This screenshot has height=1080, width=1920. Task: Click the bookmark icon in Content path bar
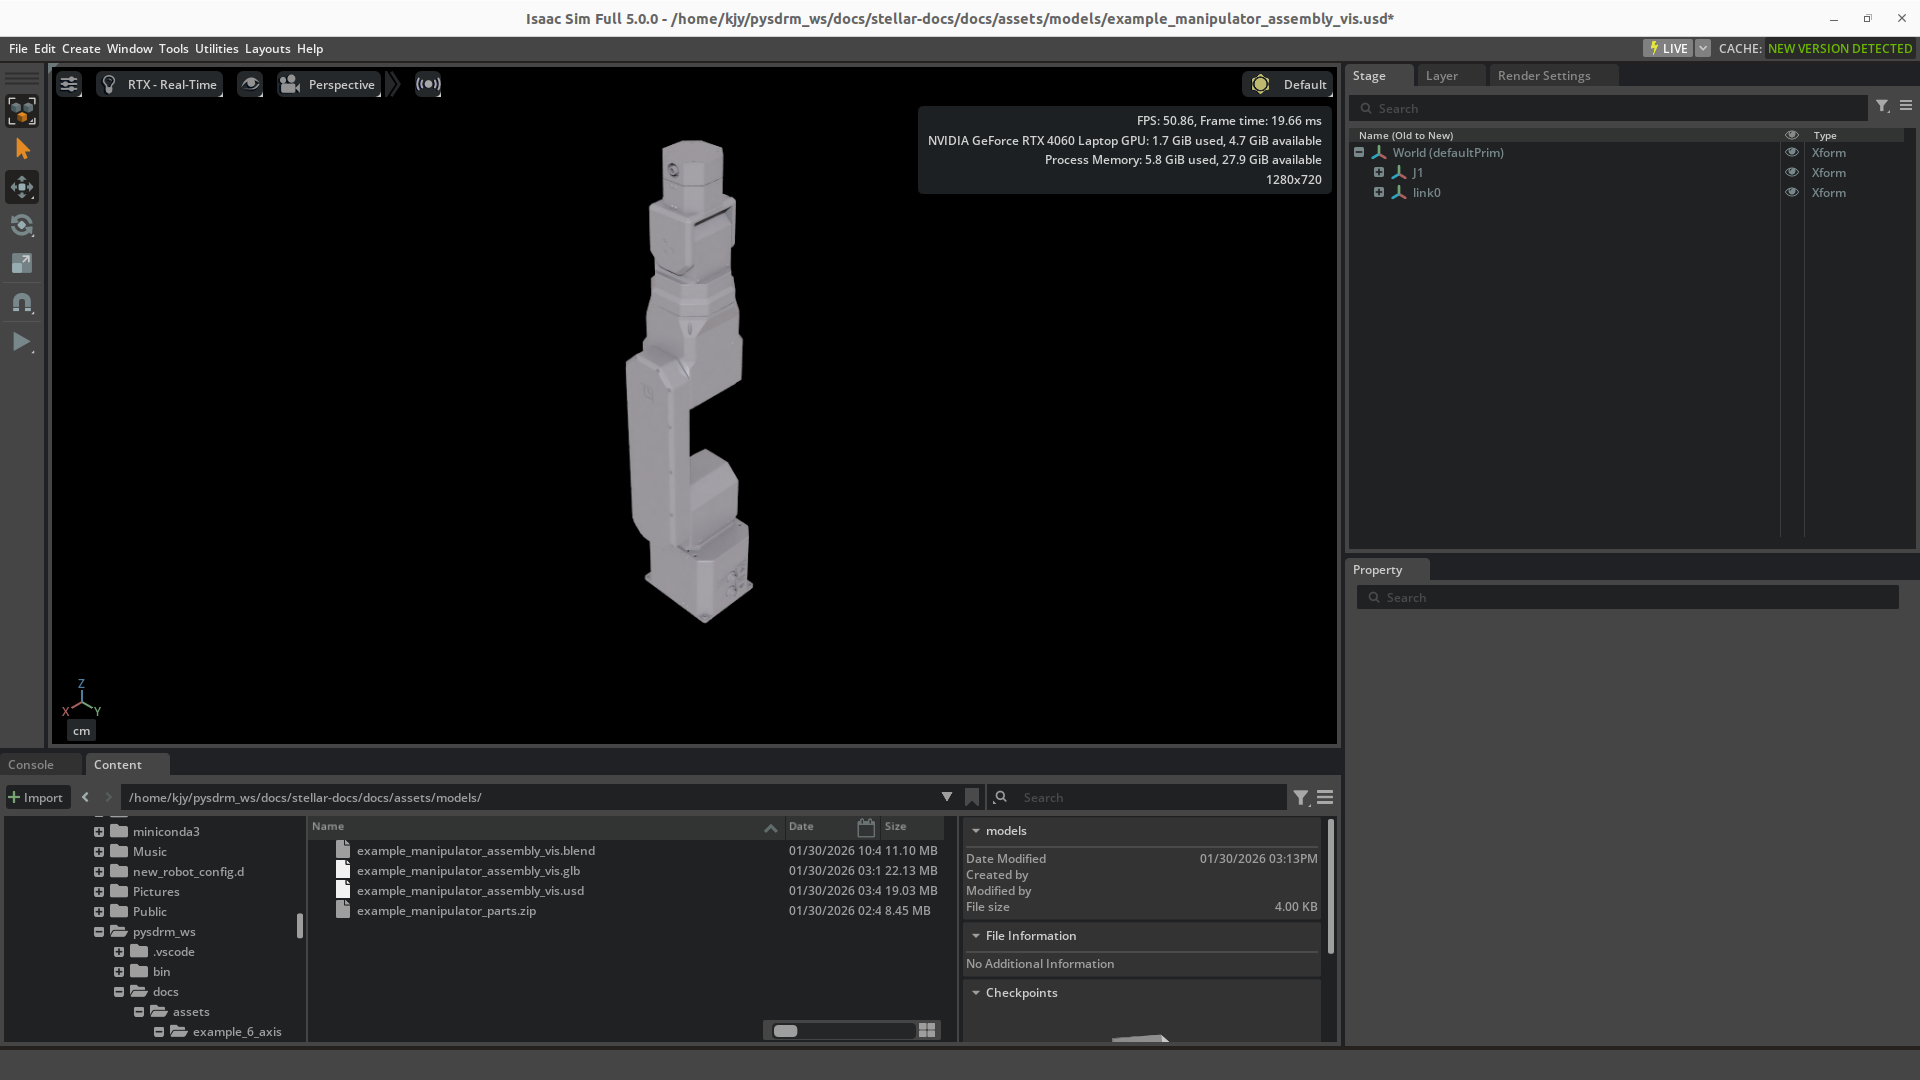972,797
